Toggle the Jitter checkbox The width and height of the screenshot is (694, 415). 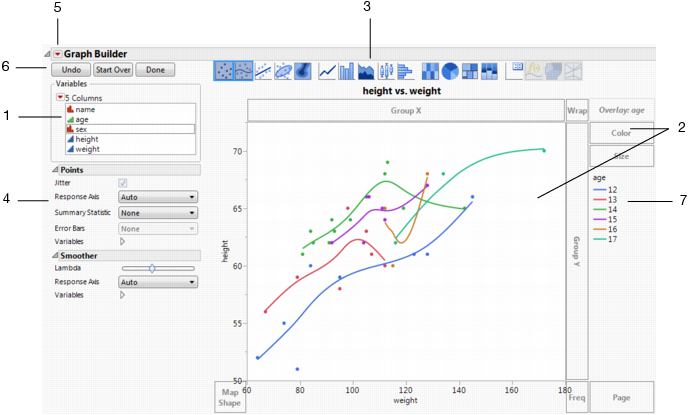123,183
